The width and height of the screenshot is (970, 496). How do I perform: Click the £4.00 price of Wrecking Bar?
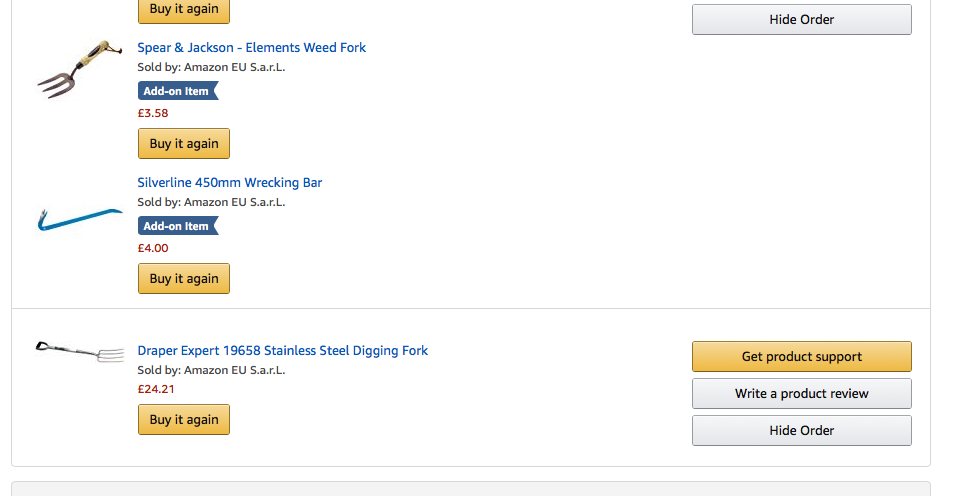coord(153,248)
